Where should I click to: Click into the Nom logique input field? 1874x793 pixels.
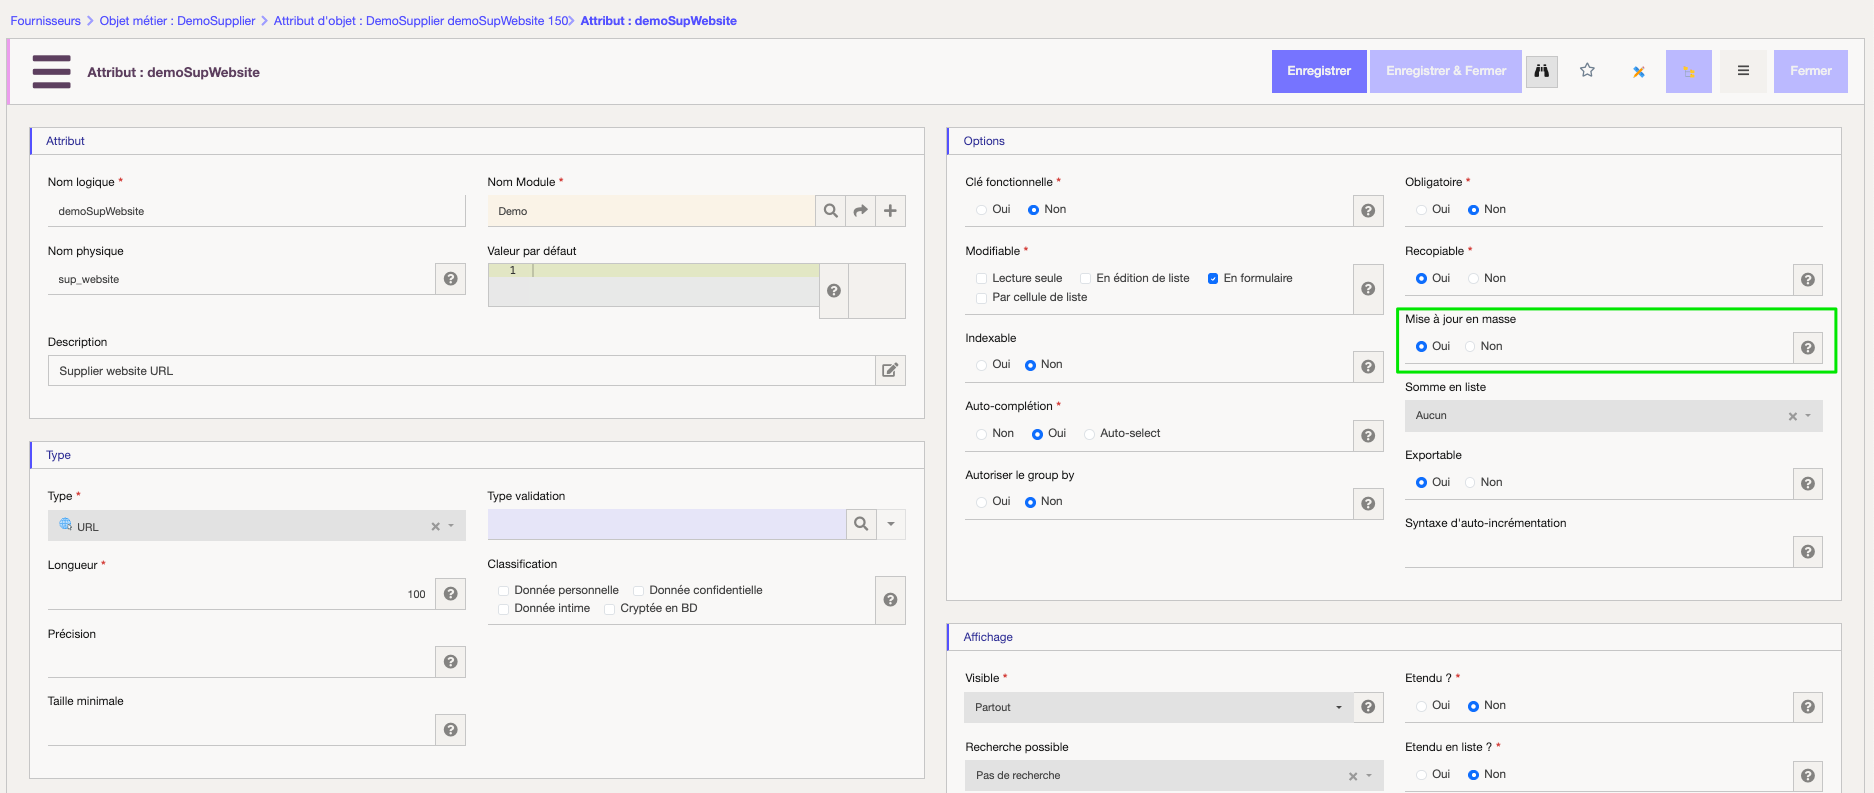256,211
